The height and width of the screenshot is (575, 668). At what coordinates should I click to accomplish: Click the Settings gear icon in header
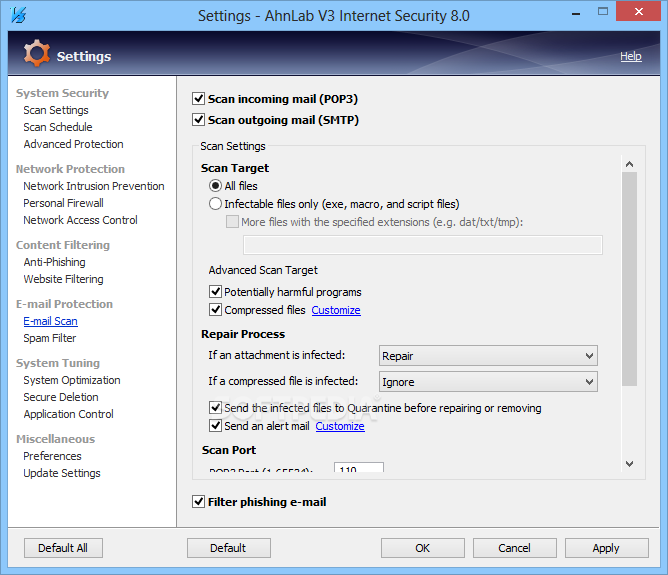tap(37, 53)
